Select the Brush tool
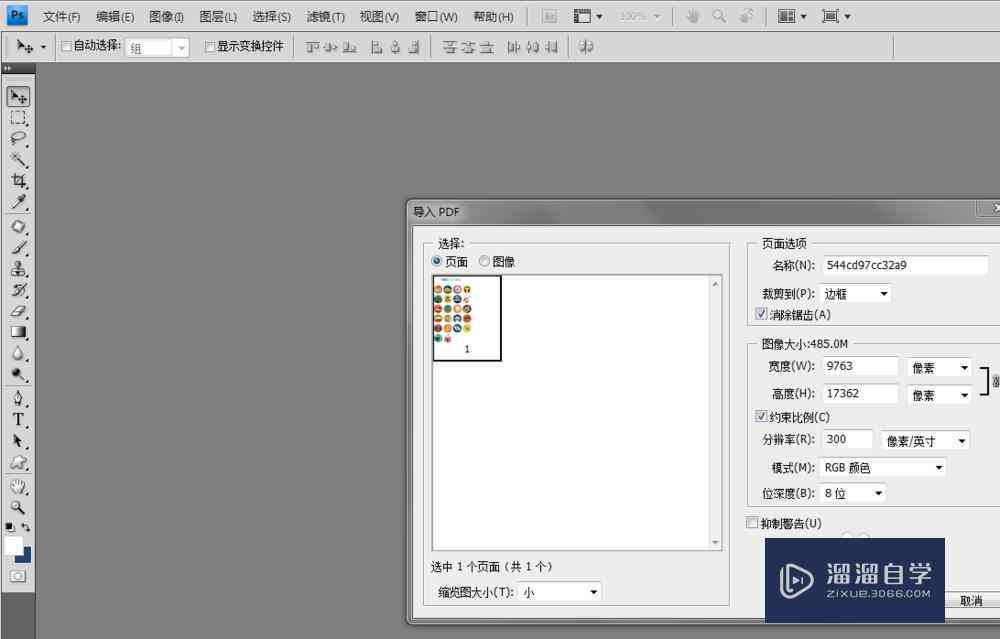The height and width of the screenshot is (639, 1000). [18, 247]
